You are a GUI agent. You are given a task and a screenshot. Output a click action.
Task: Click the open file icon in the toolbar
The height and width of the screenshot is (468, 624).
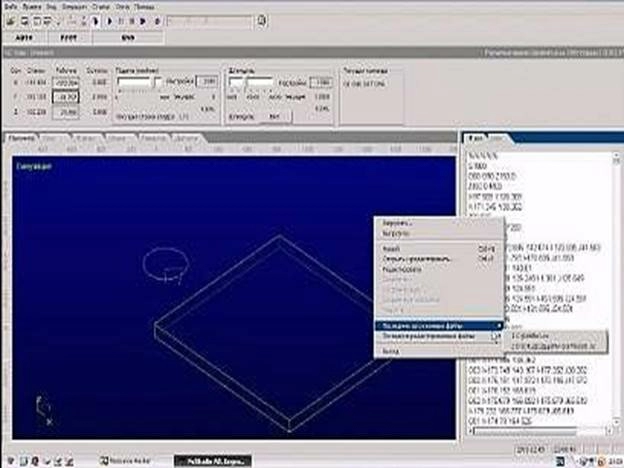tap(11, 21)
